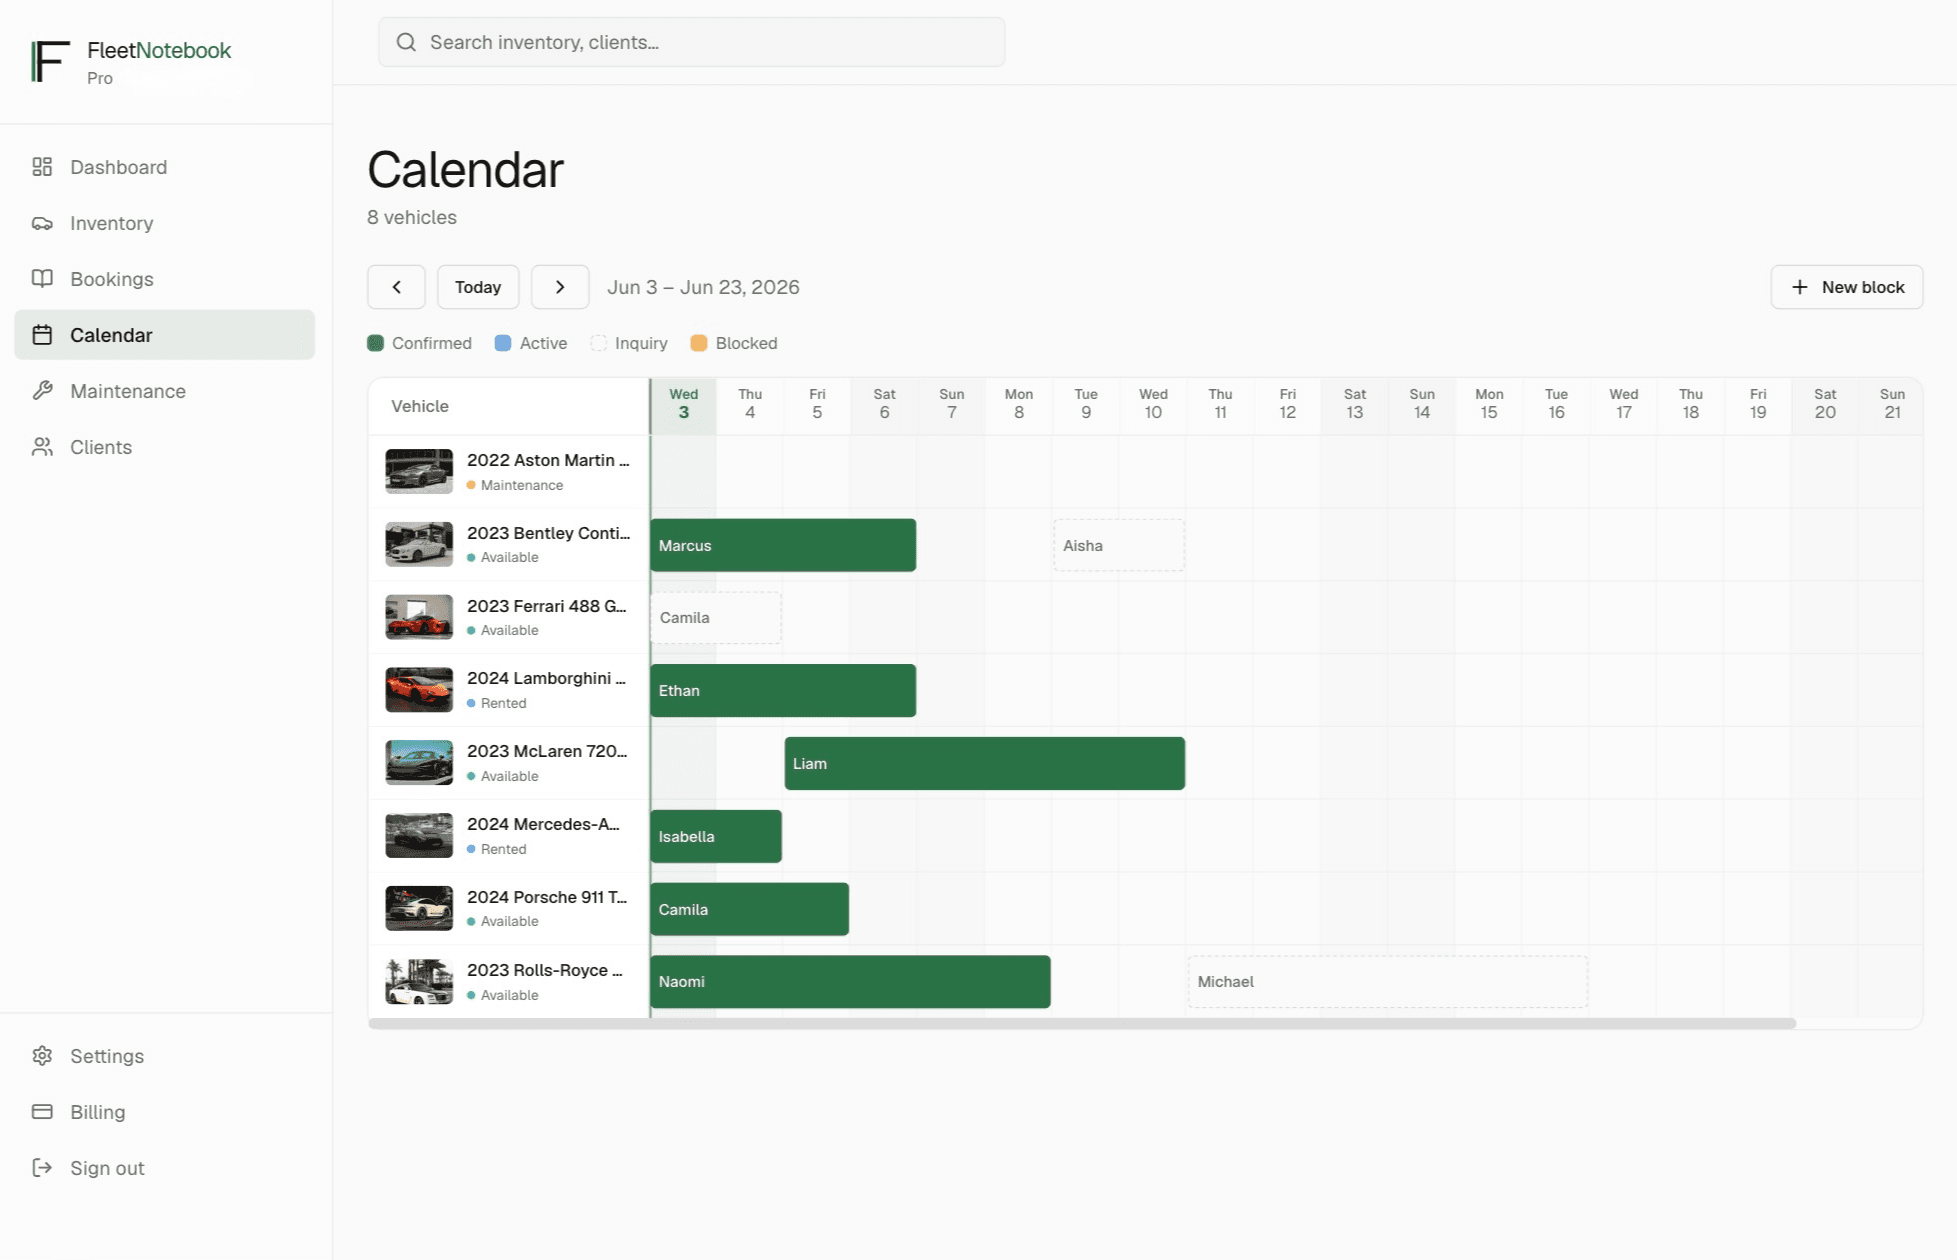This screenshot has width=1957, height=1260.
Task: Open the Lamborghini vehicle thumbnail
Action: [419, 690]
